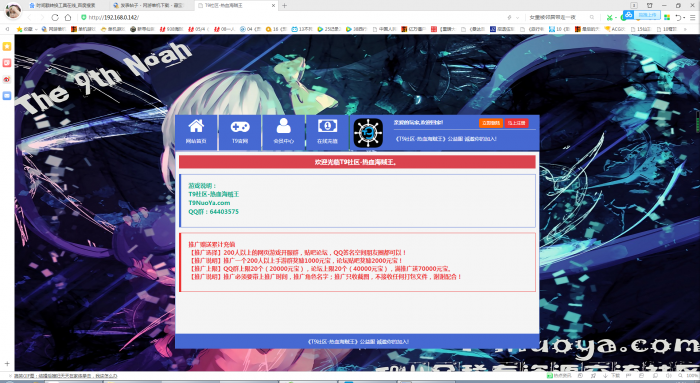Switch to the second browser tab
The width and height of the screenshot is (700, 383).
pos(152,5)
